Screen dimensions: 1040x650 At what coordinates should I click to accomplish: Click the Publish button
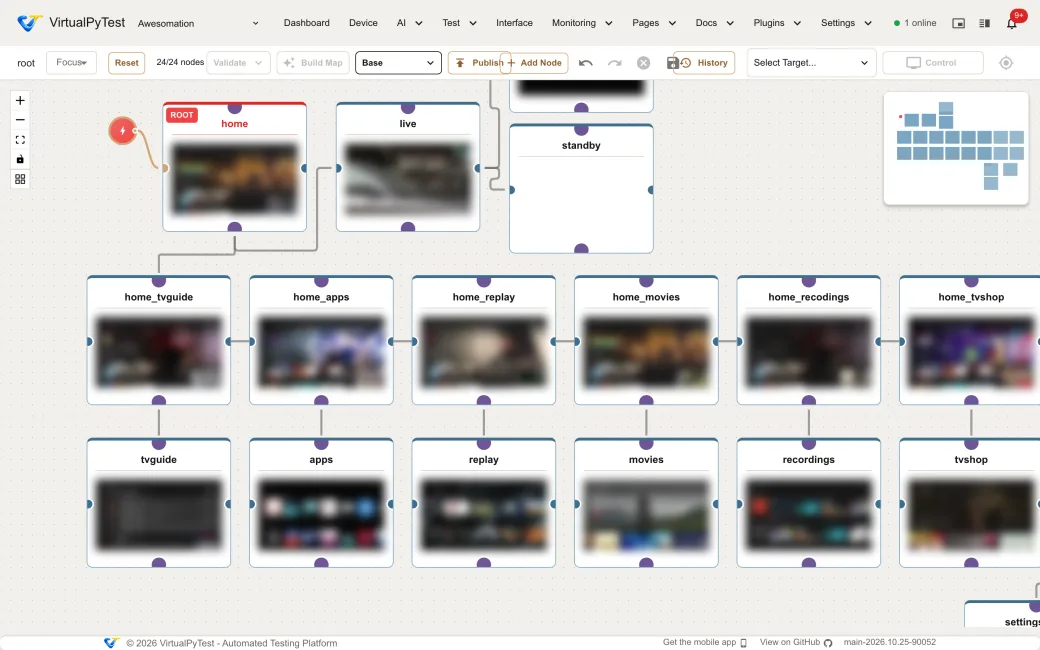point(479,63)
